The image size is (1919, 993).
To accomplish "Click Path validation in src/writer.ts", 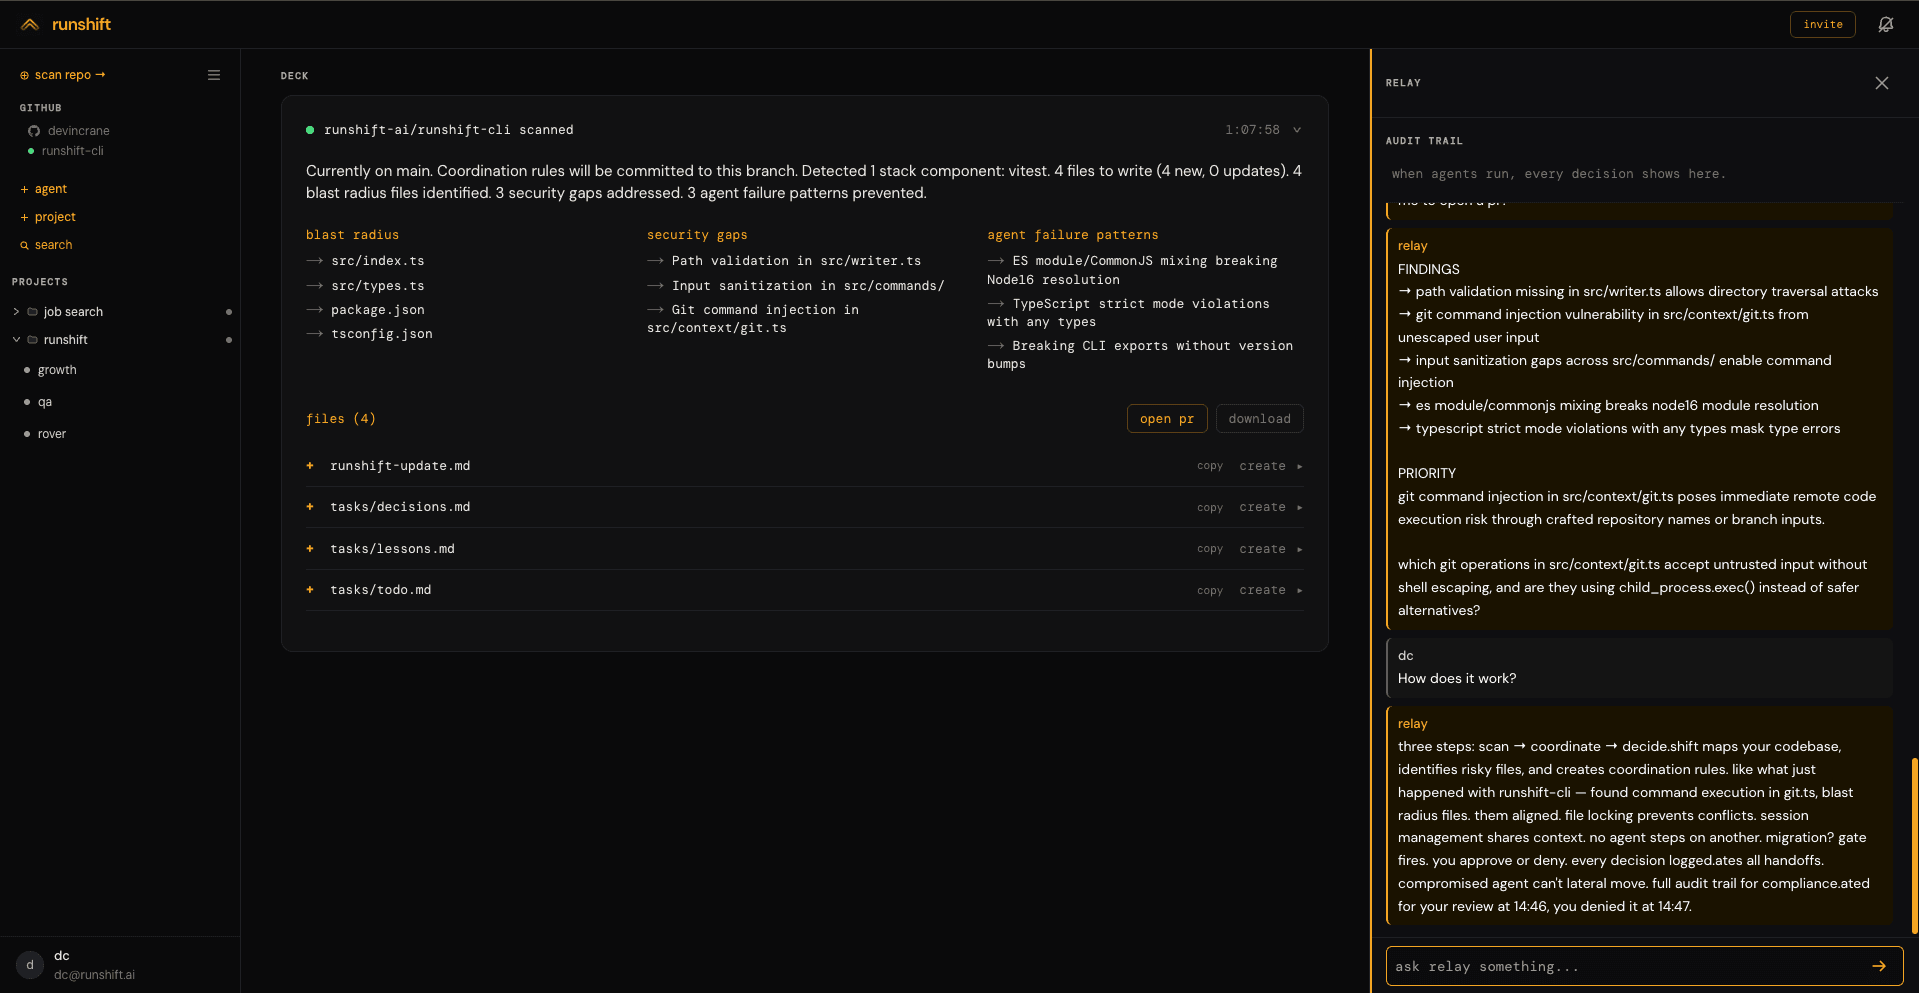I will pyautogui.click(x=796, y=261).
